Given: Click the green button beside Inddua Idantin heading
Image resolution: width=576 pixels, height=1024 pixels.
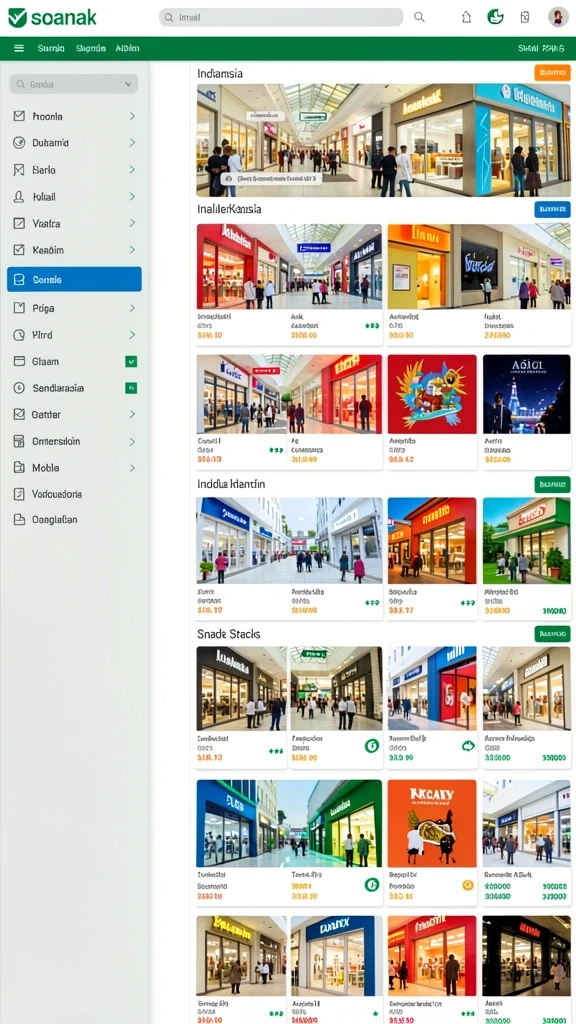Looking at the screenshot, I should tap(552, 484).
